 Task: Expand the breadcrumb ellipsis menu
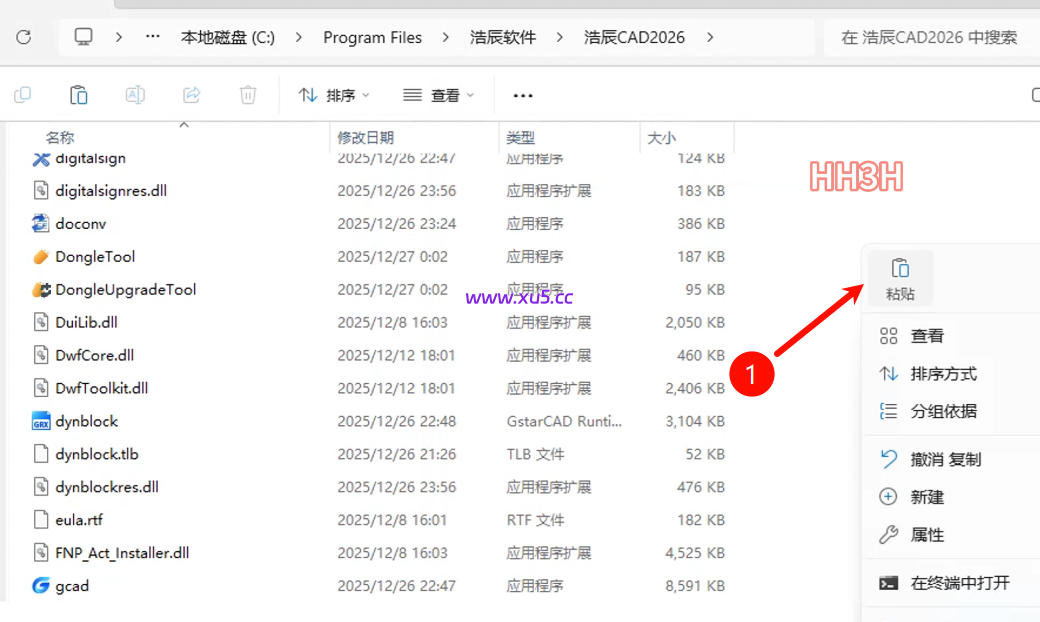click(152, 36)
